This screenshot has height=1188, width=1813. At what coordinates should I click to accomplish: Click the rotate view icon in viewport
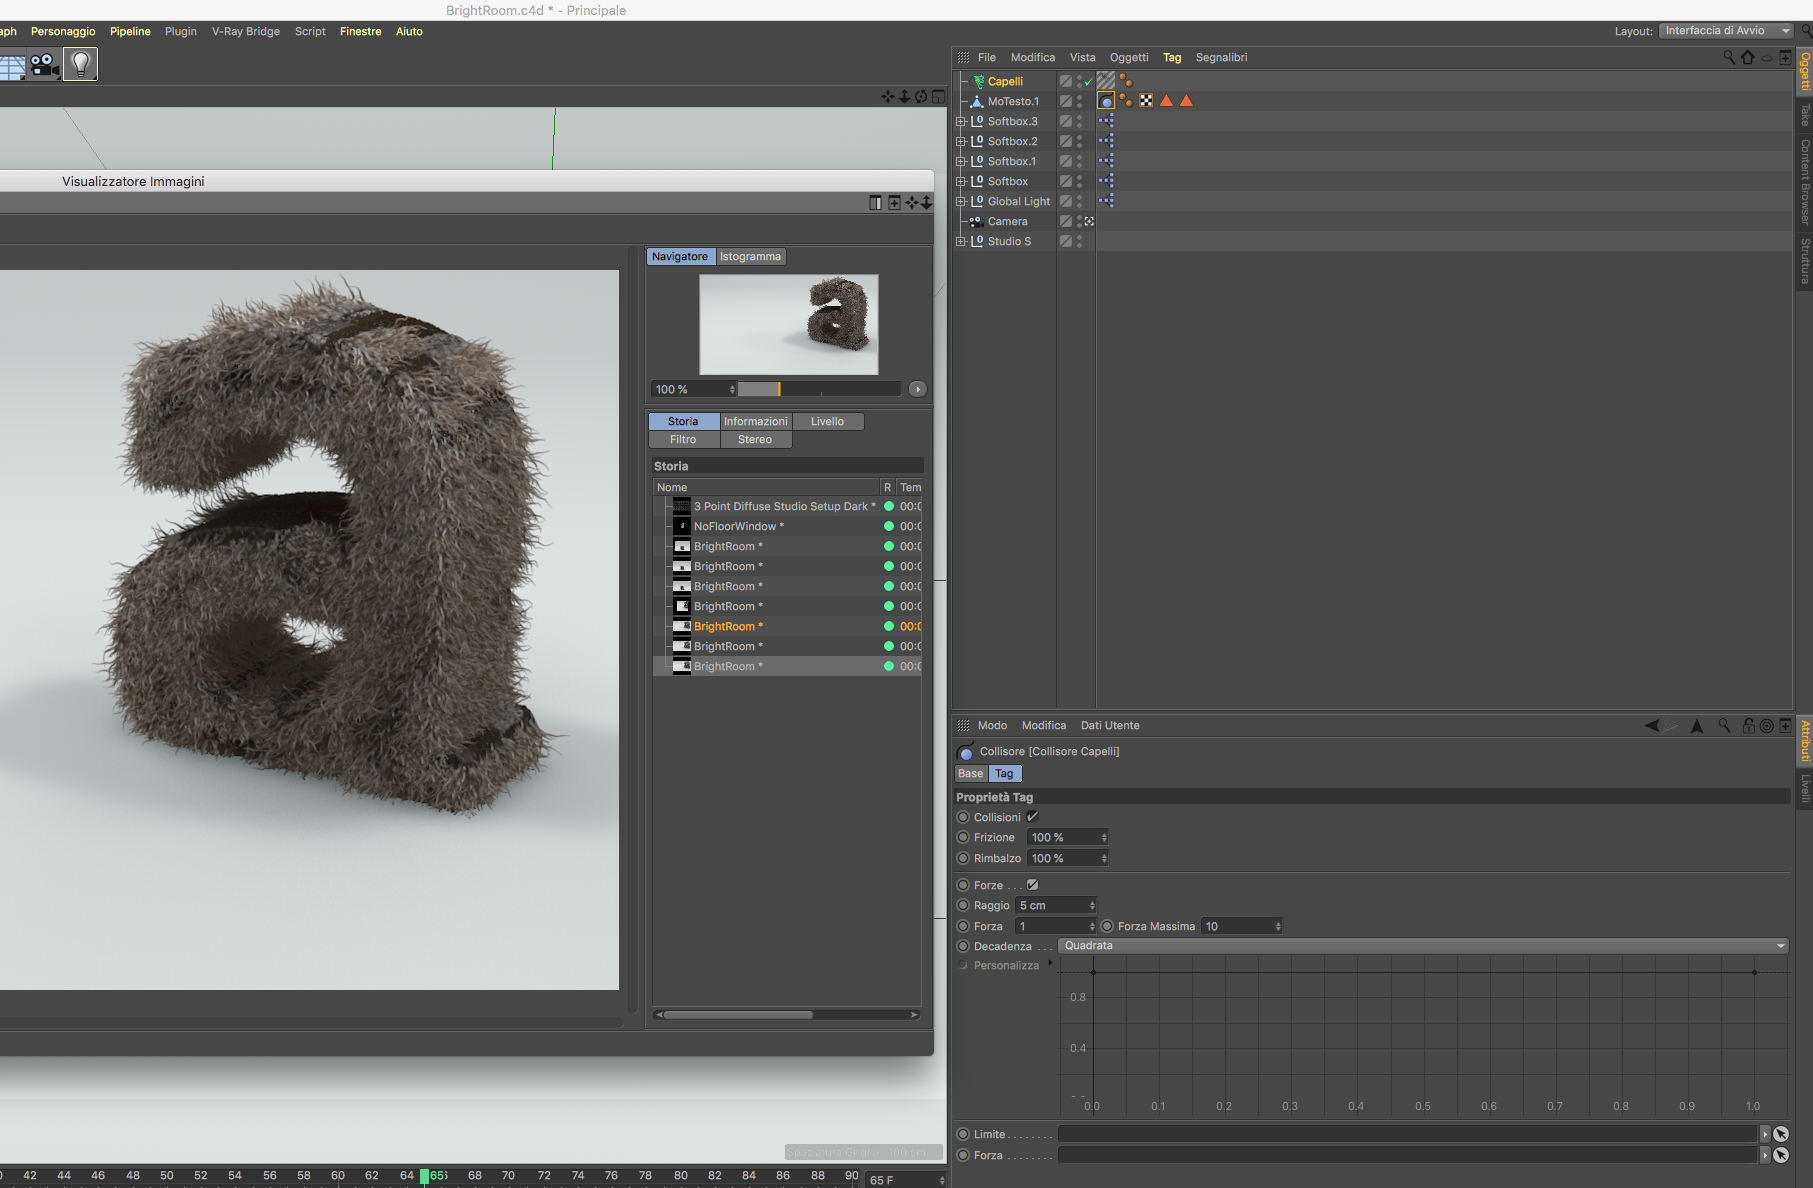tap(921, 97)
